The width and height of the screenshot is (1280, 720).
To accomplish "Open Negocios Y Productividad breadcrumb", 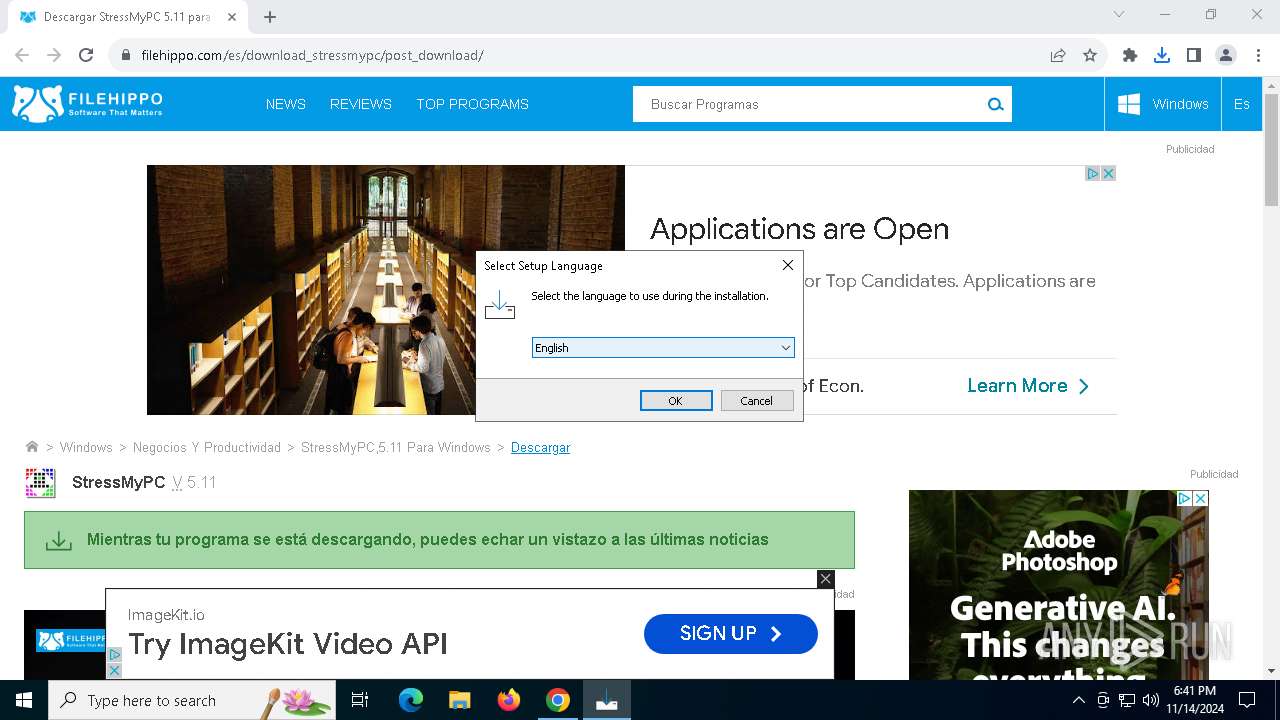I will 207,448.
